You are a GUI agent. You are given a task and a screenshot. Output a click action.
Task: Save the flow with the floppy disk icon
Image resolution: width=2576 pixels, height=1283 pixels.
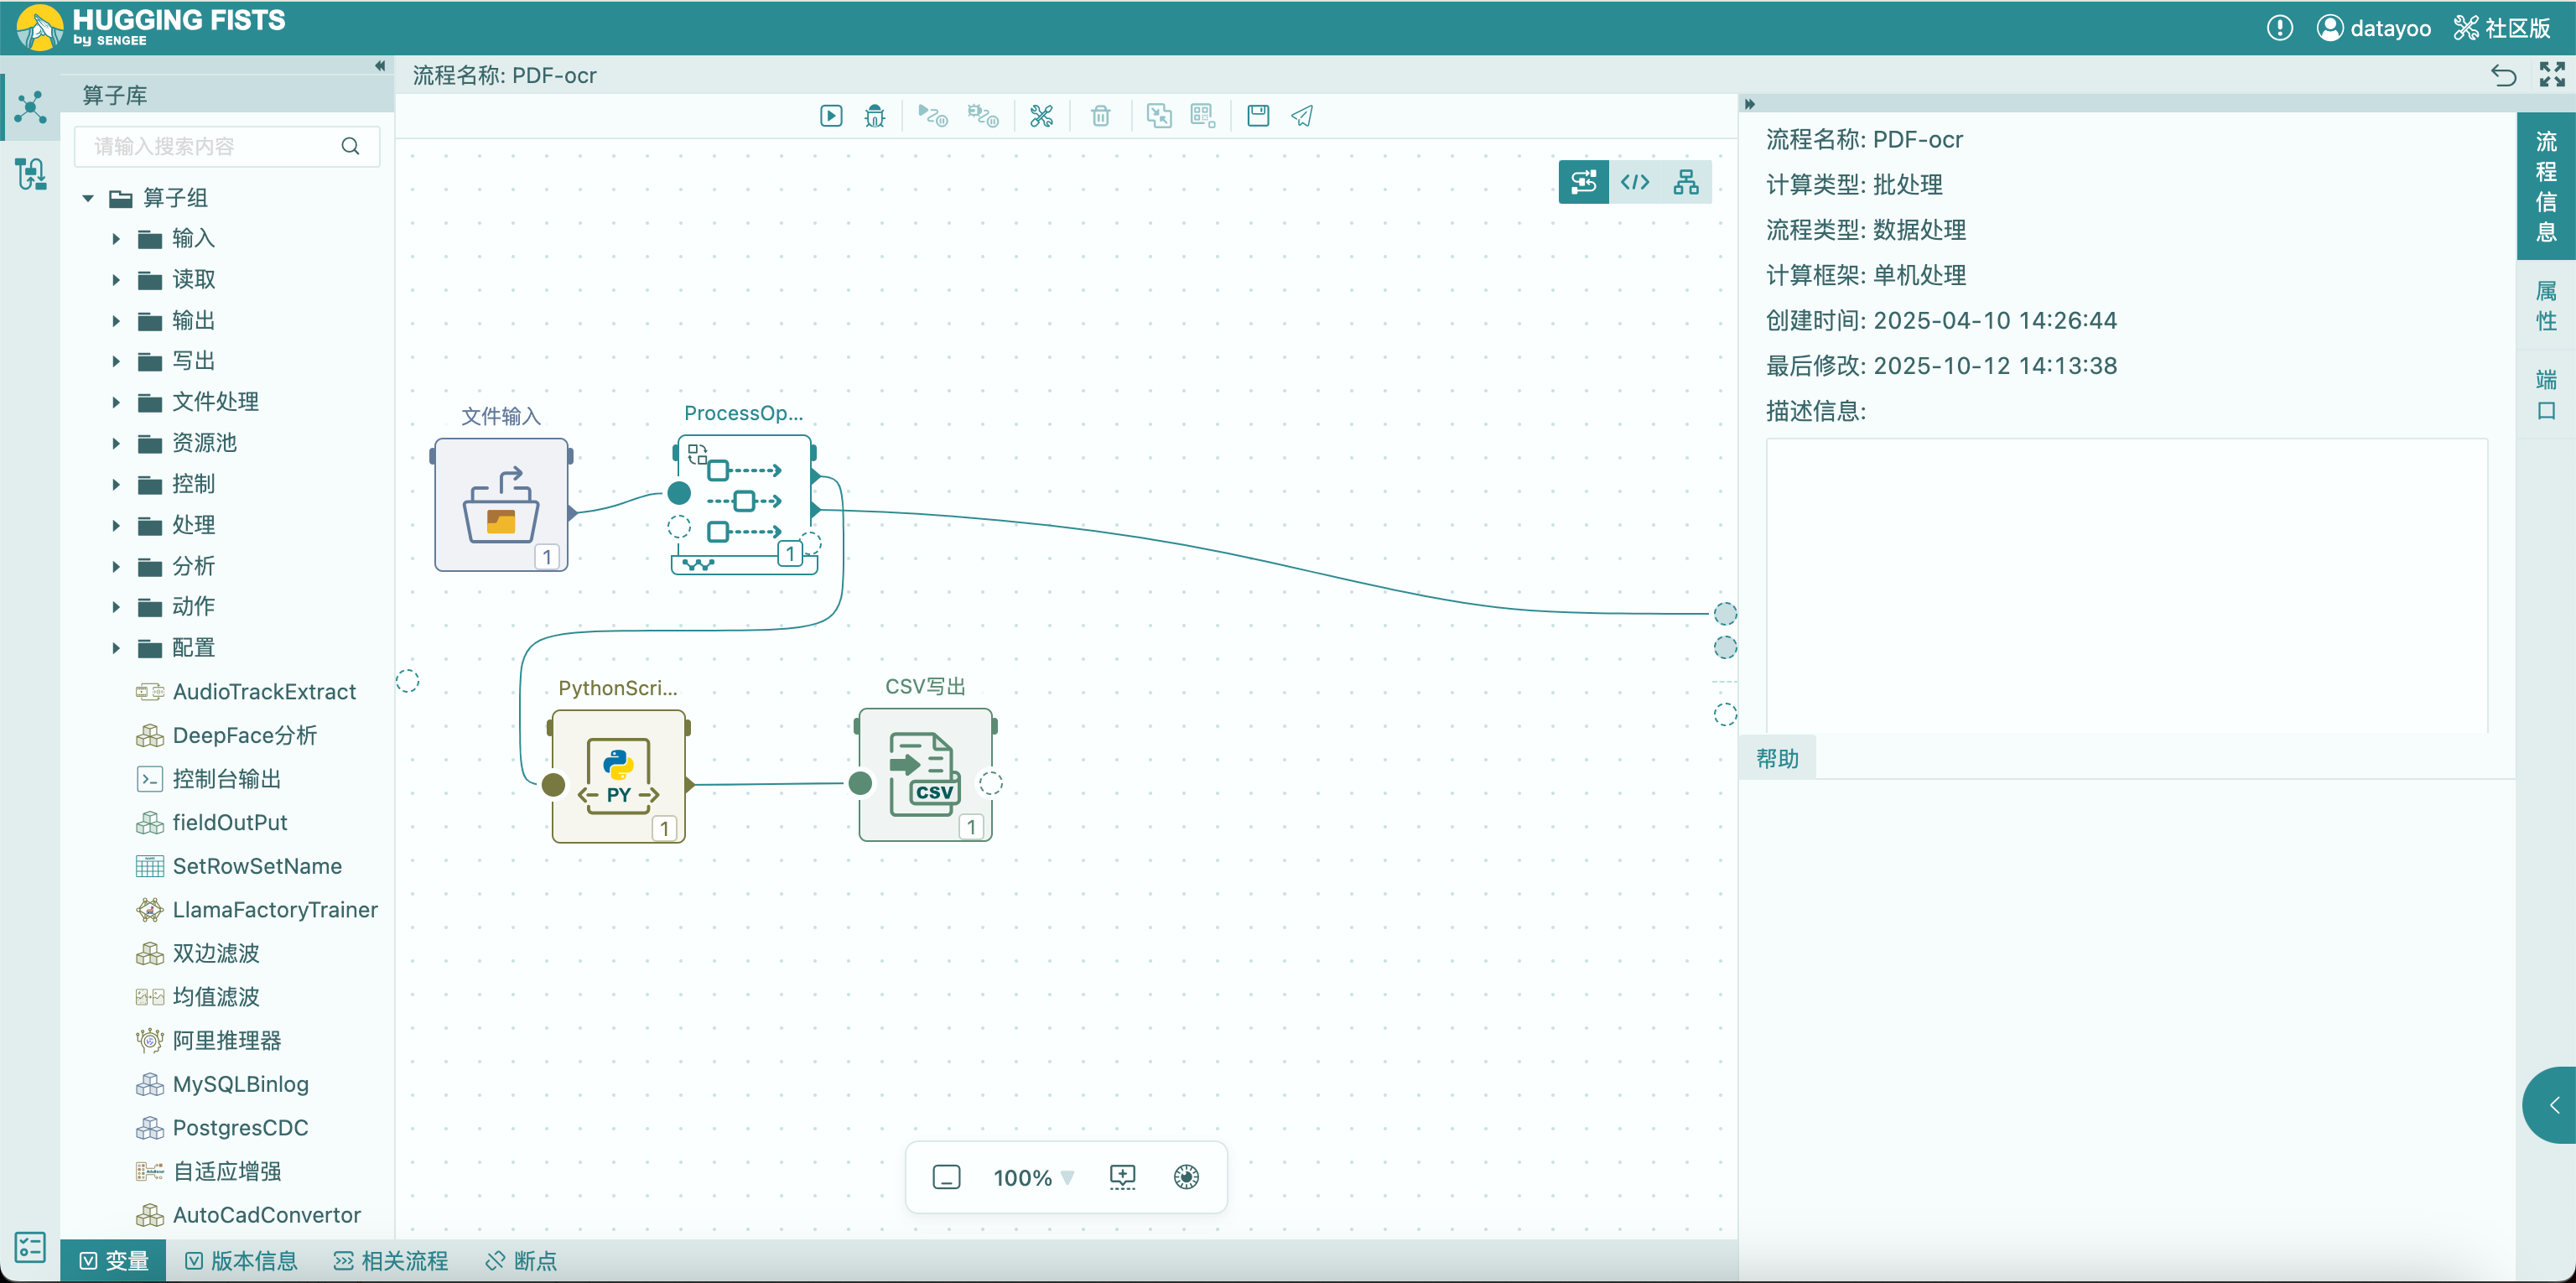coord(1258,116)
